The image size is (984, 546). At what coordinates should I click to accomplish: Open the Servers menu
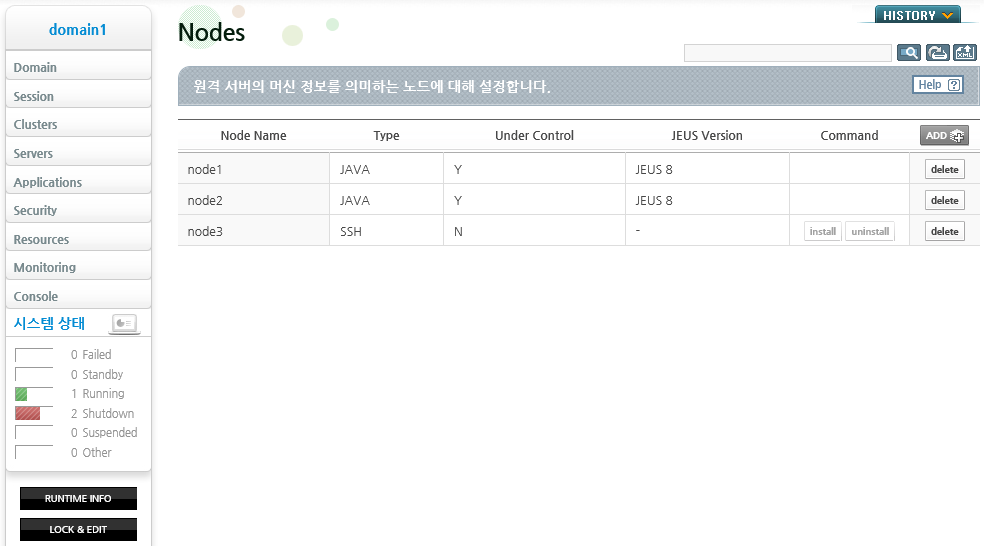(x=78, y=153)
